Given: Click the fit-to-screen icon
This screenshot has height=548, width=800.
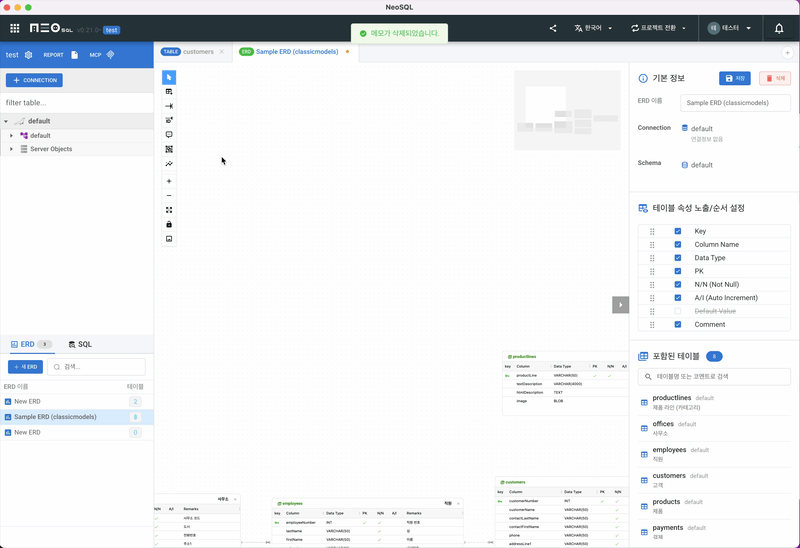Looking at the screenshot, I should coord(169,210).
